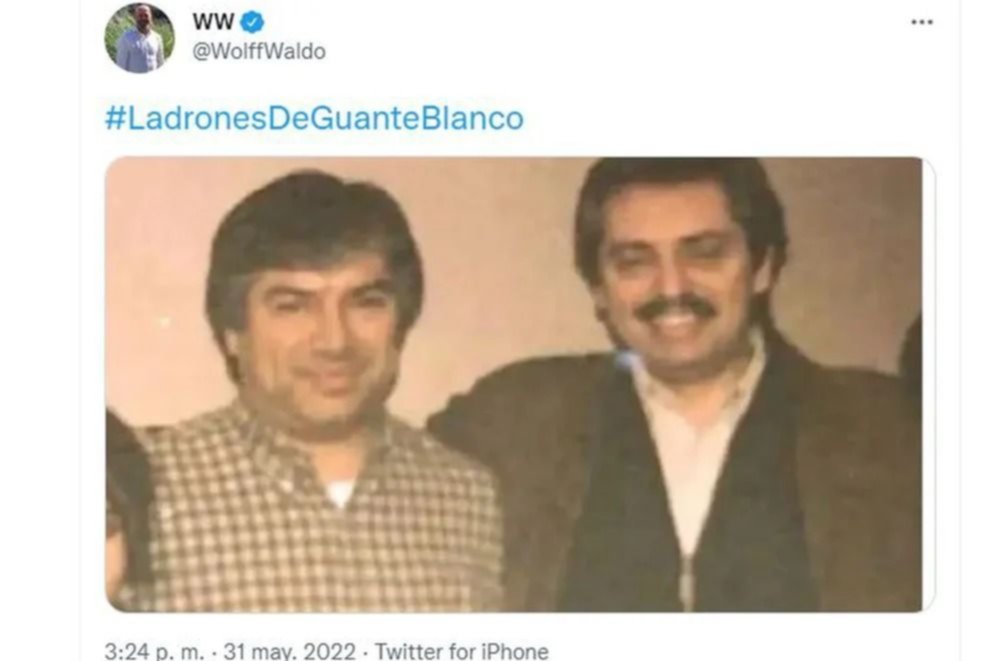Click the 3:24 p. m. timestamp
Image resolution: width=992 pixels, height=661 pixels.
click(154, 651)
